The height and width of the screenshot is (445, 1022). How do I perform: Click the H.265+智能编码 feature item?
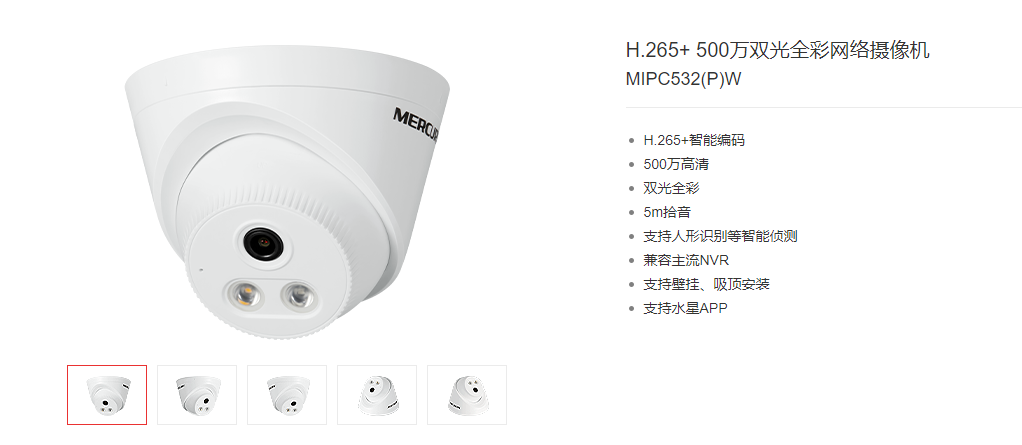tap(694, 140)
